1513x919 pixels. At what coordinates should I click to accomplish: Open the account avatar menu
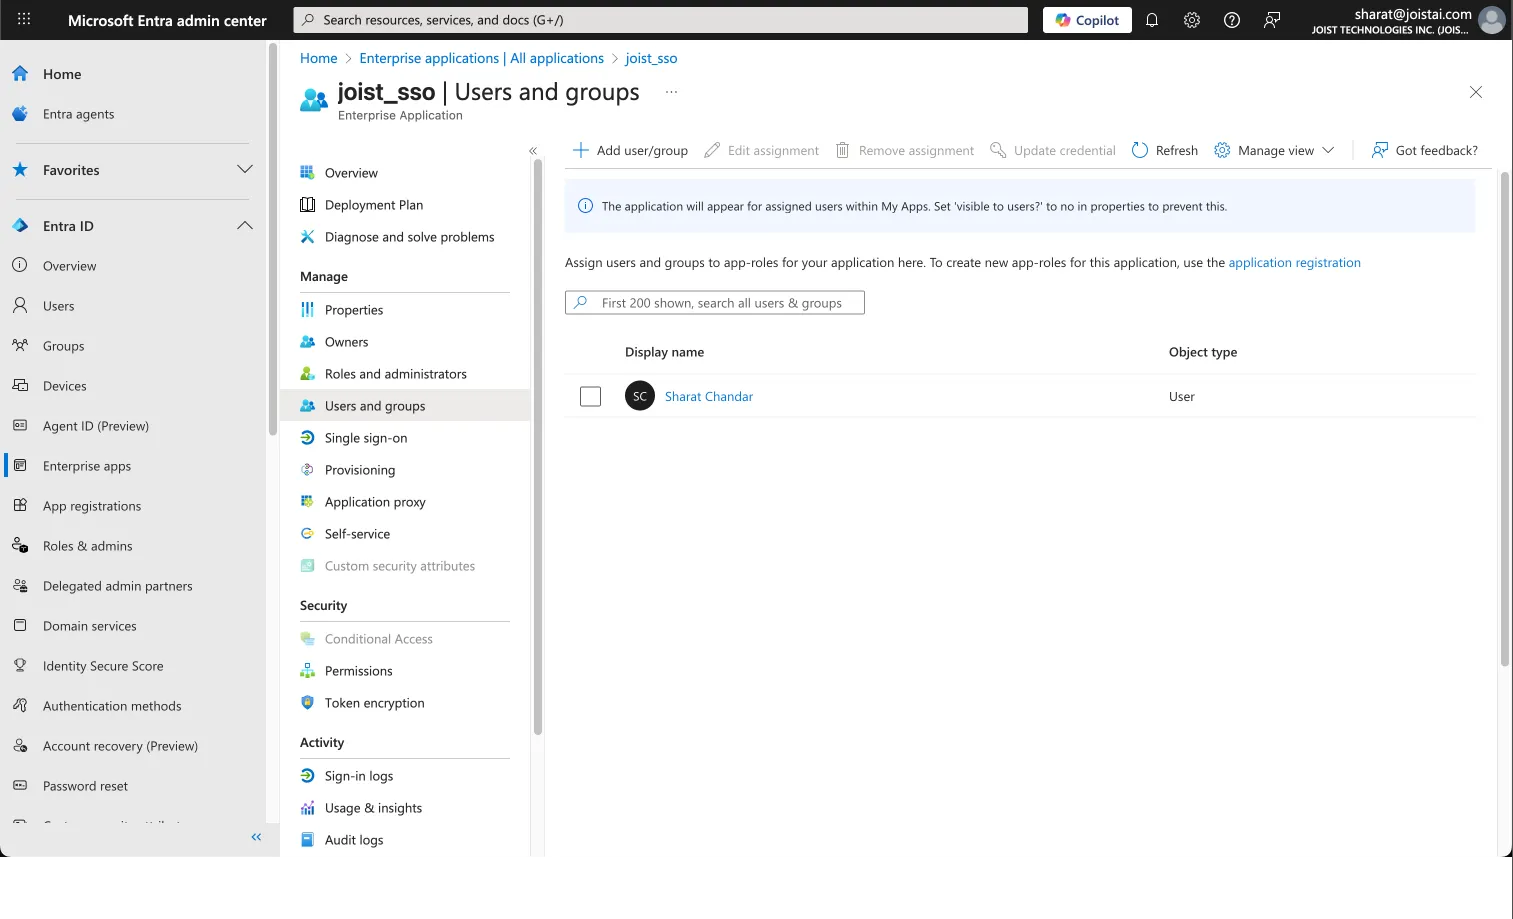pos(1491,20)
